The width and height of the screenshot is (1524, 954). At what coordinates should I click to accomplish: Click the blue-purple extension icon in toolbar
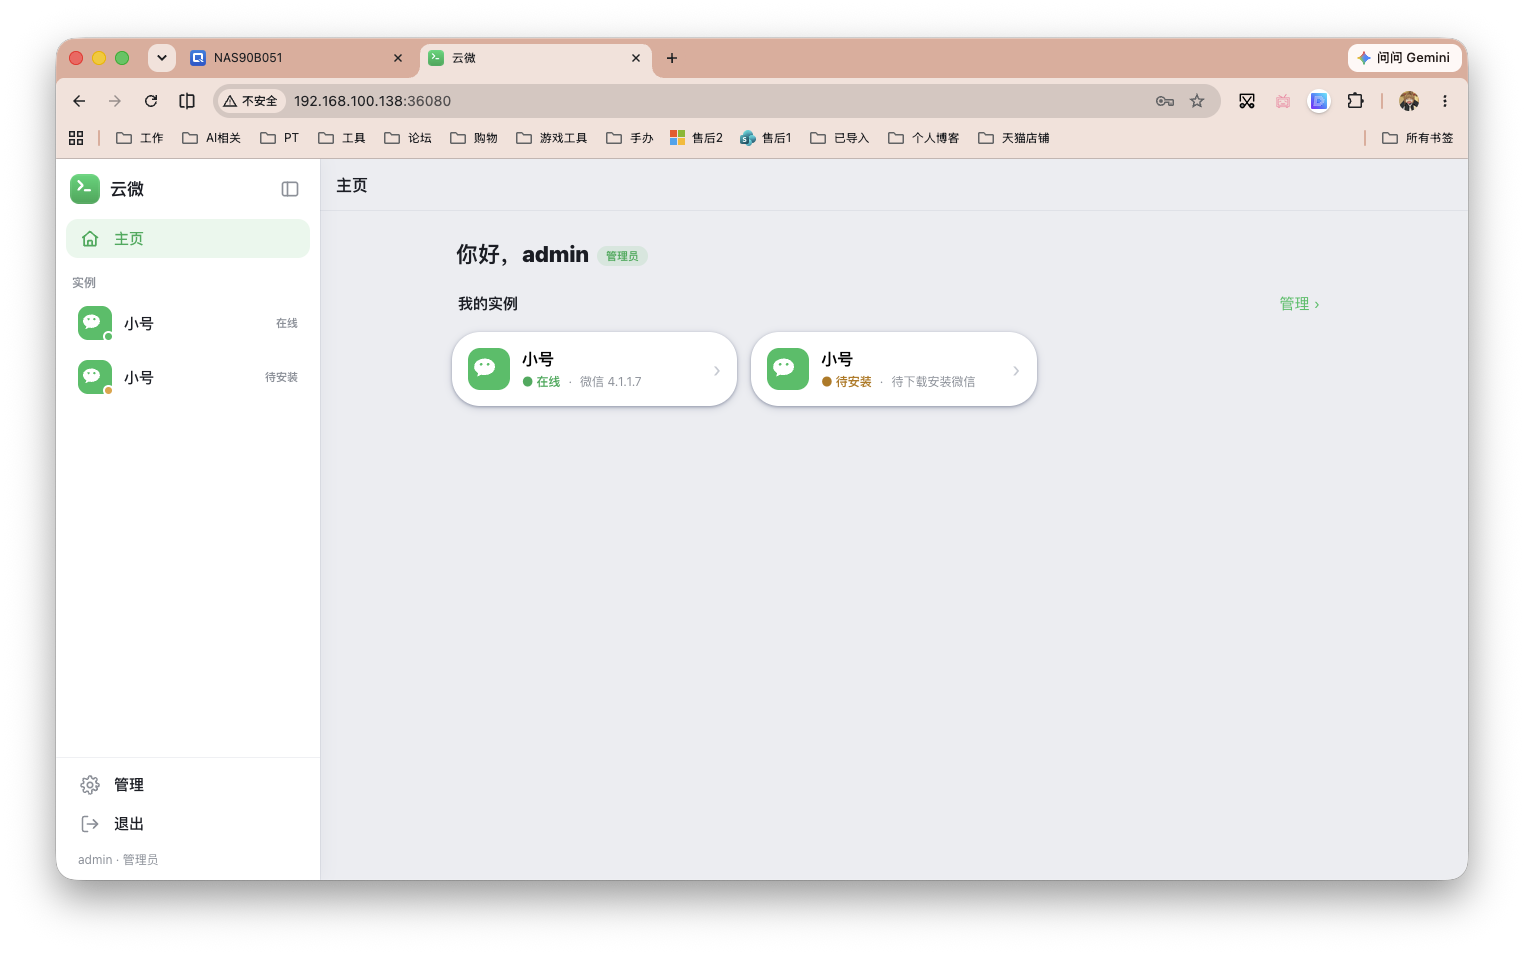pos(1319,101)
